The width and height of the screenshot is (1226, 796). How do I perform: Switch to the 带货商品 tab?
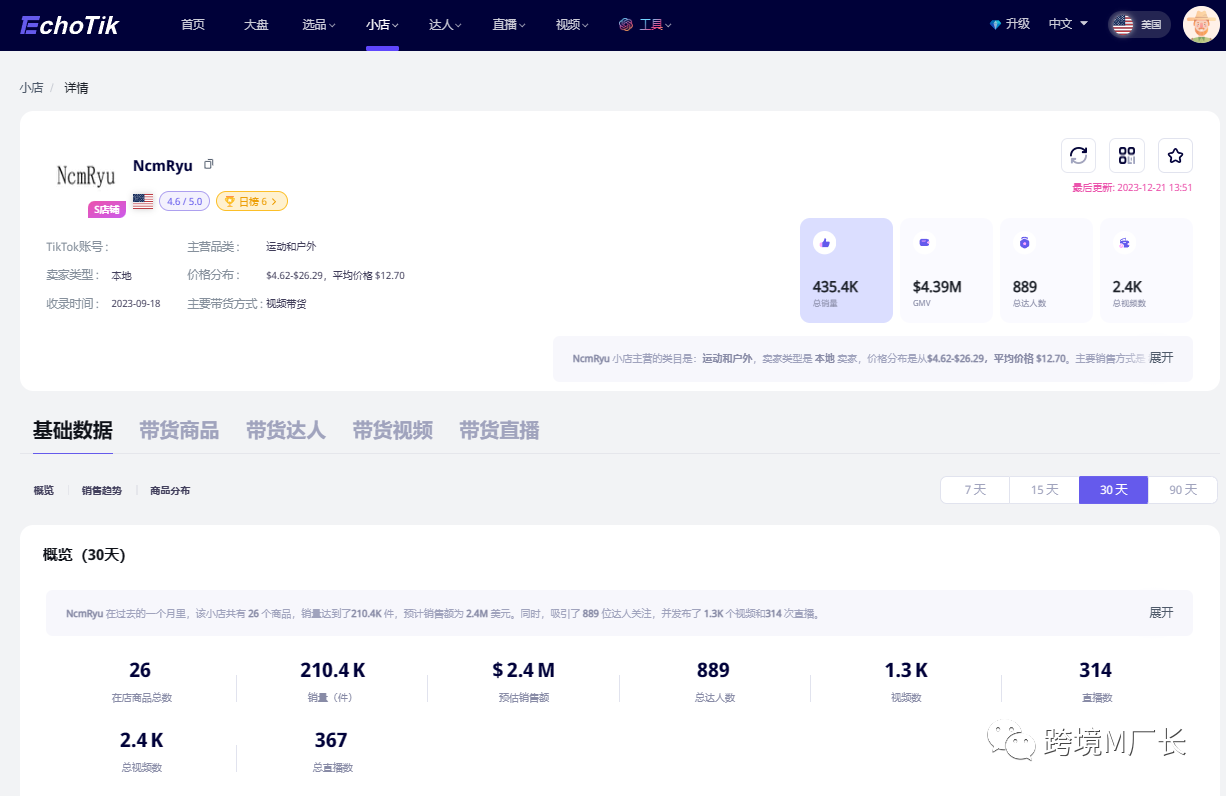point(179,431)
